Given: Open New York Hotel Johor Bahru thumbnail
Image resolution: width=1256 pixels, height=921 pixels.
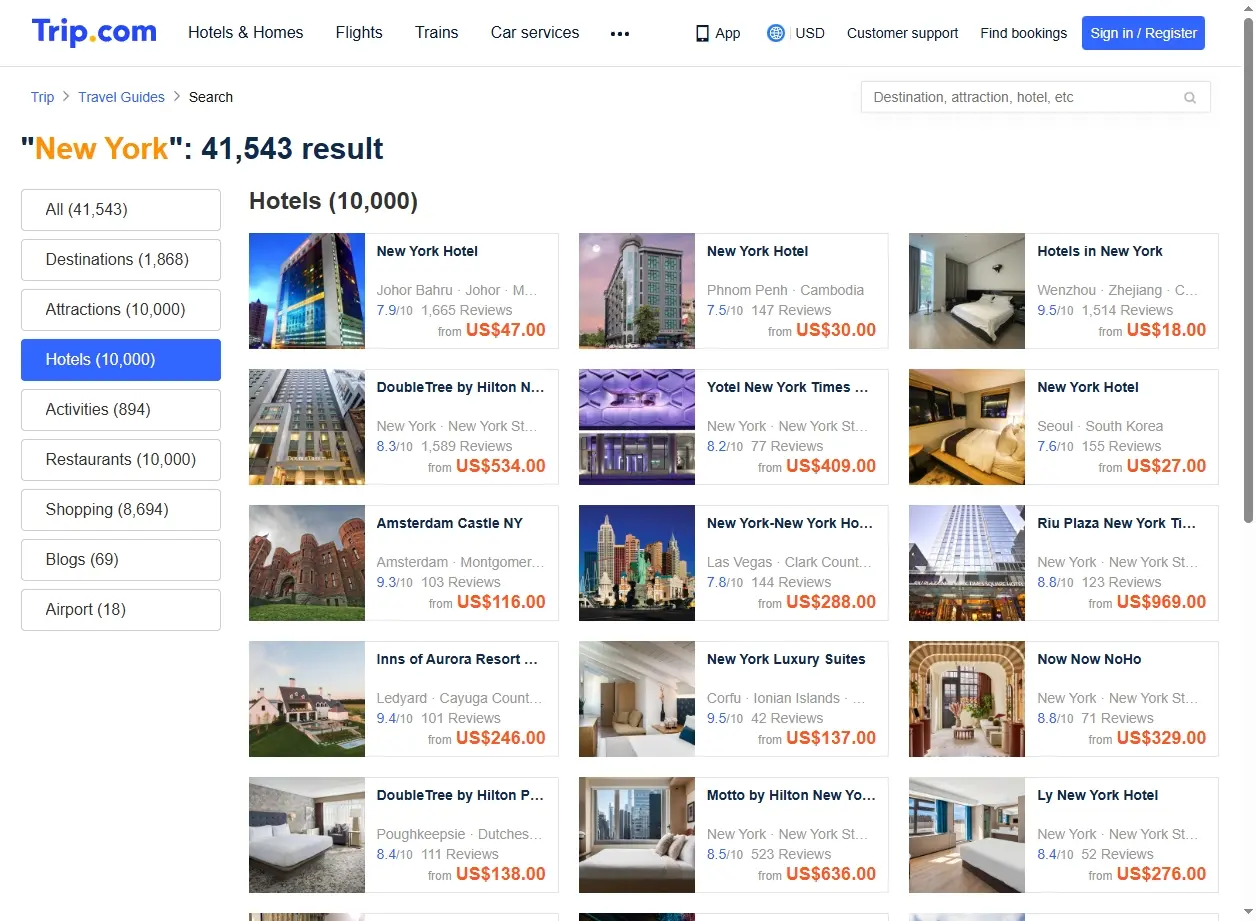Looking at the screenshot, I should pos(307,291).
